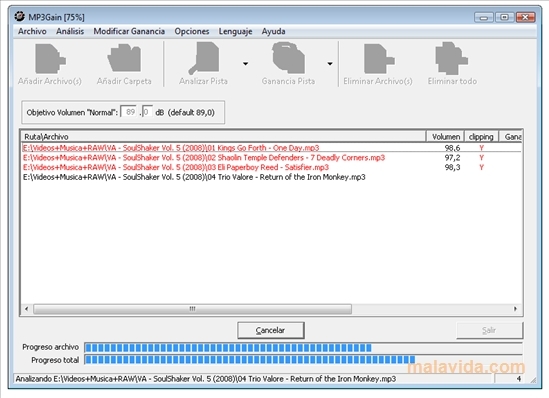The width and height of the screenshot is (549, 398).
Task: Click volume value 98,3
Action: click(x=452, y=168)
